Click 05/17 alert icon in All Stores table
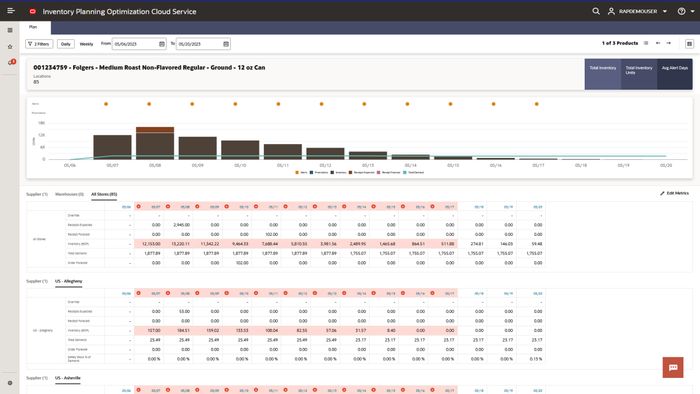This screenshot has height=394, width=700. [432, 207]
